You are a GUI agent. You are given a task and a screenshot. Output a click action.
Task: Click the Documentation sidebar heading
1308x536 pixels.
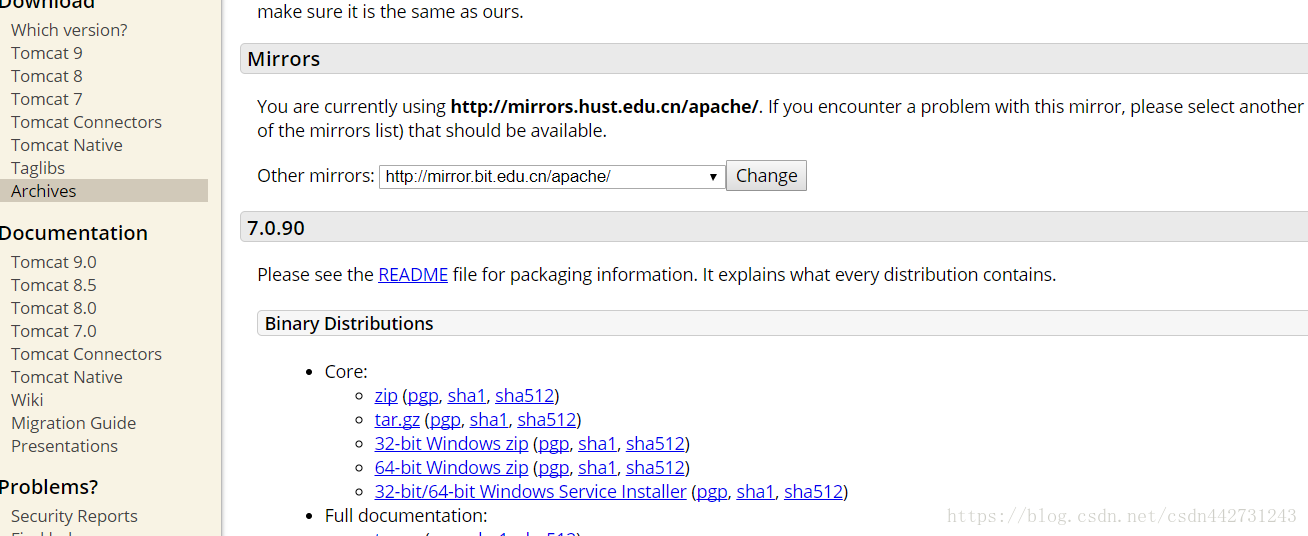click(74, 233)
